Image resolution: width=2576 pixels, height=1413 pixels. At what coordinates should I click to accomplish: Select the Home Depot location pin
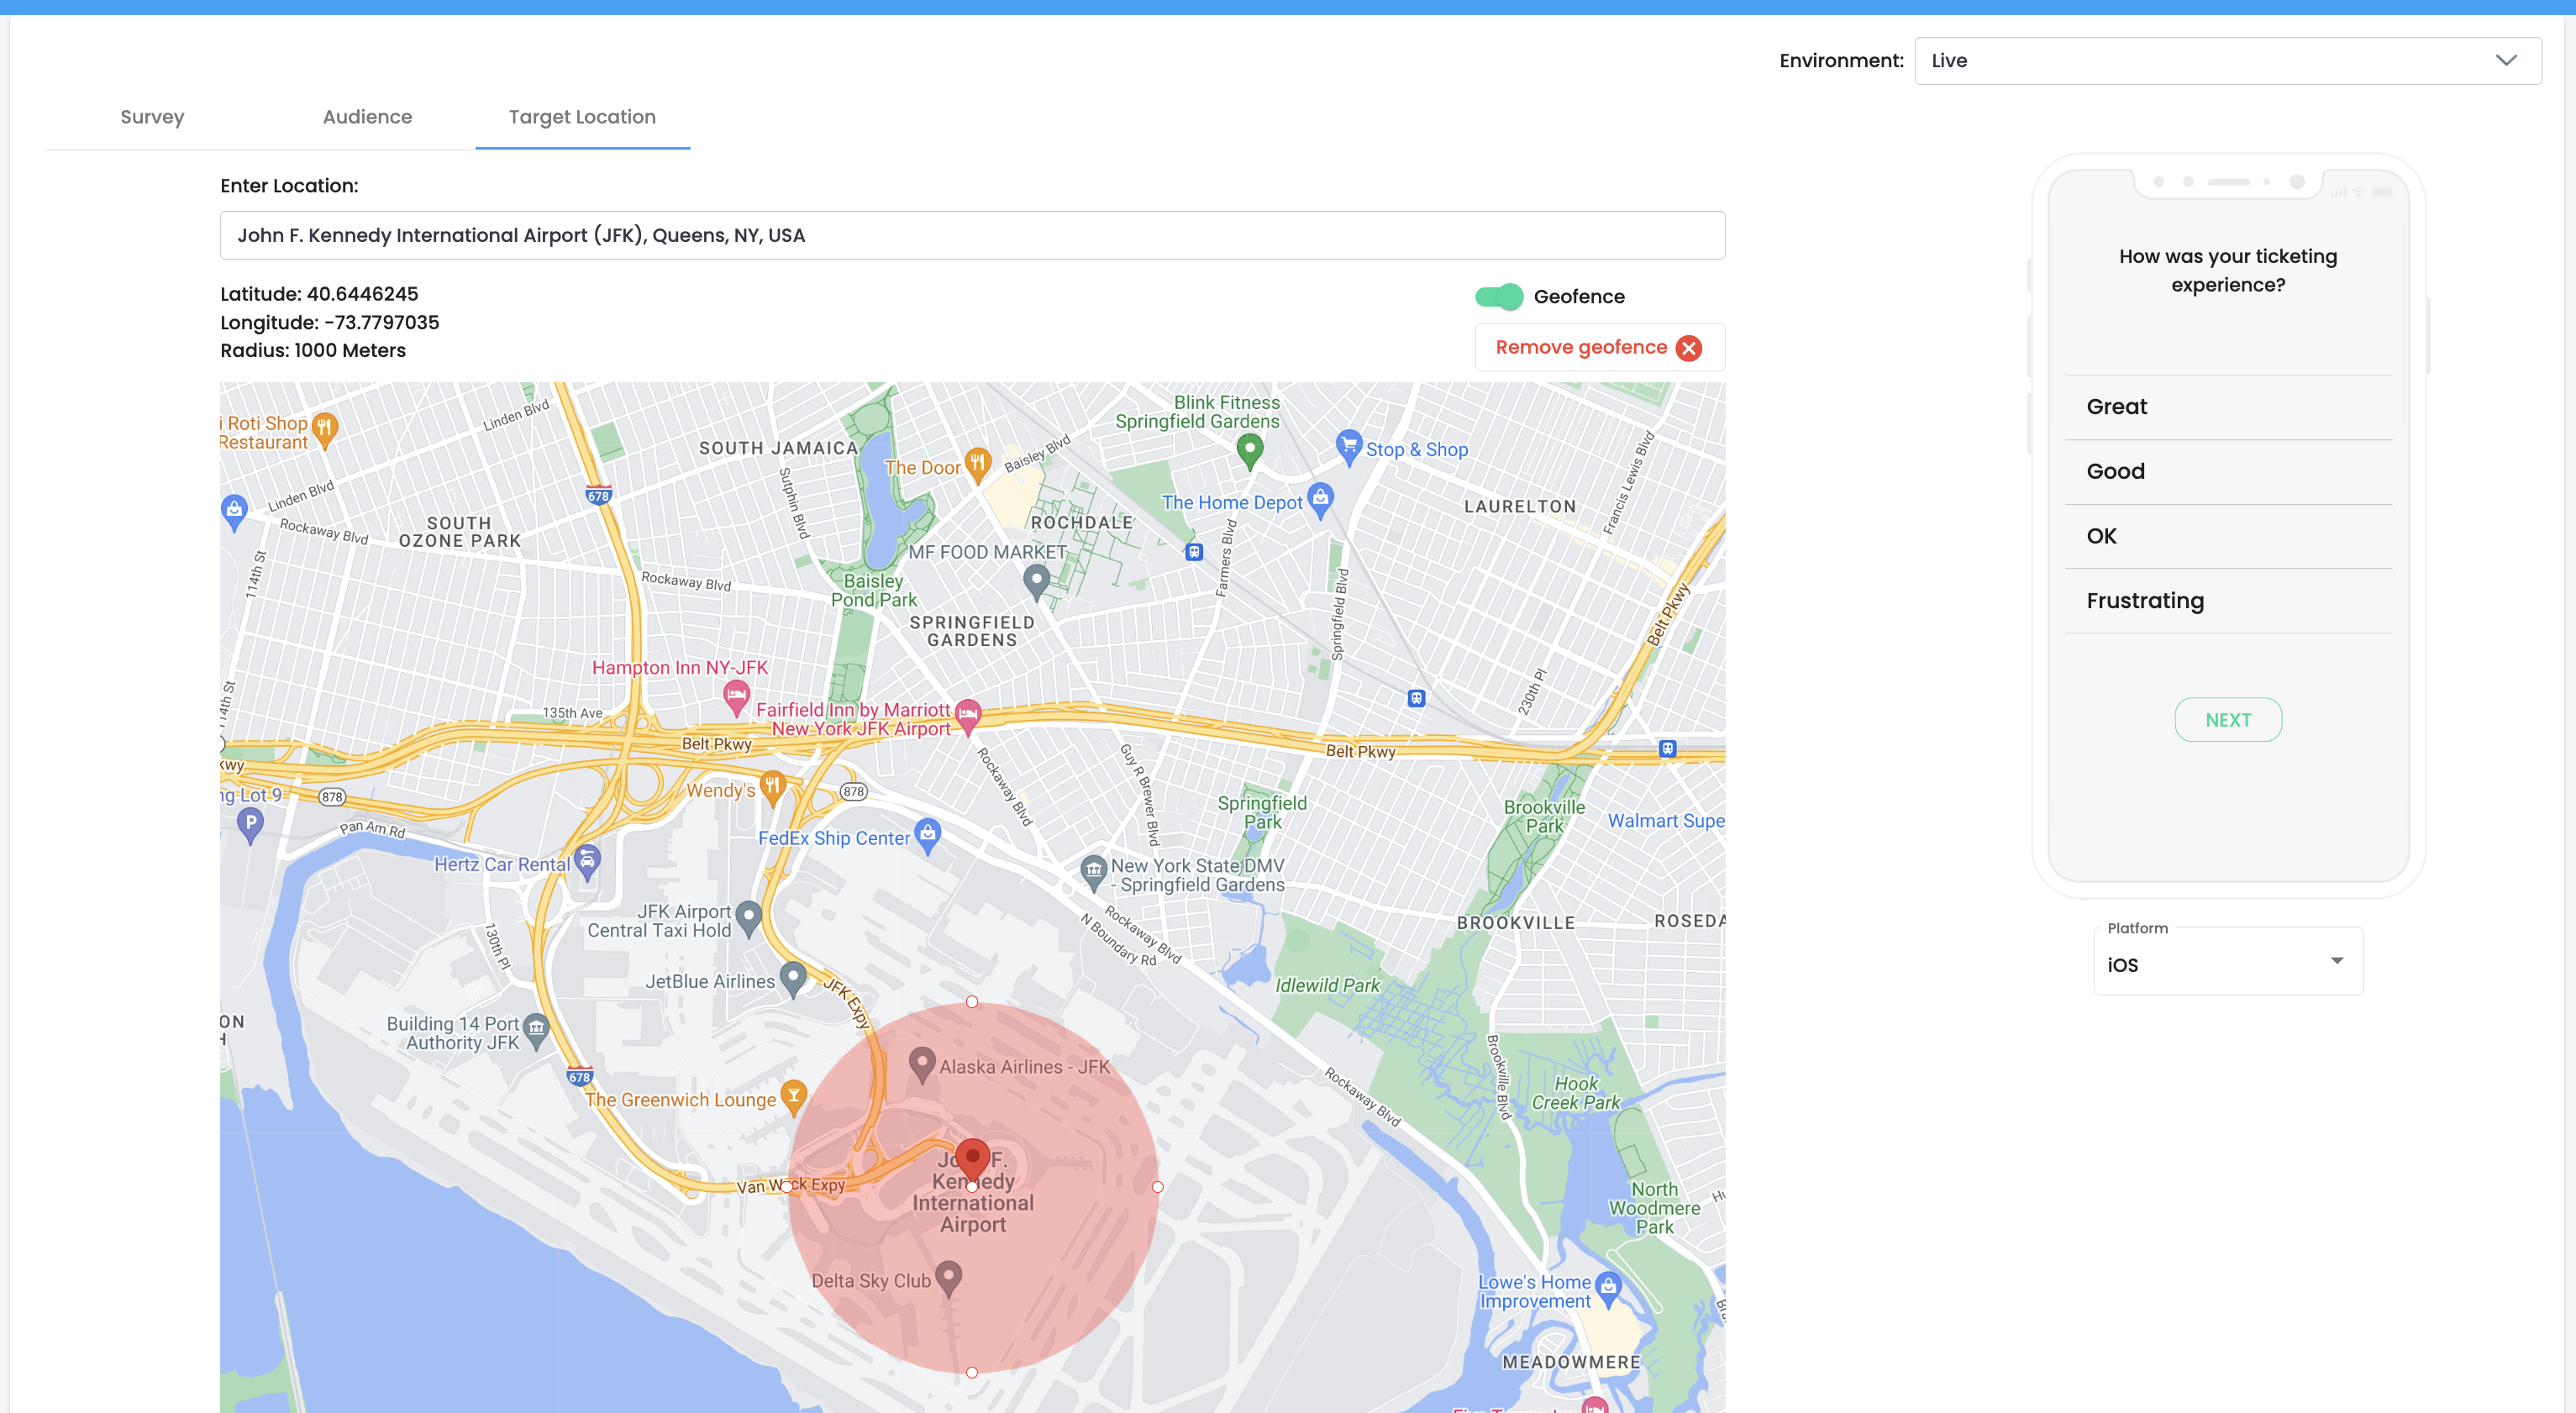1320,499
